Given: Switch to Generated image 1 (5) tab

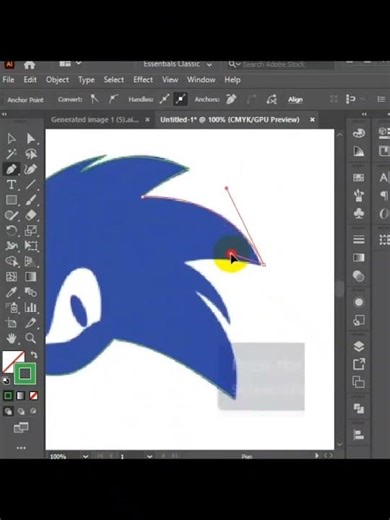Looking at the screenshot, I should [95, 120].
